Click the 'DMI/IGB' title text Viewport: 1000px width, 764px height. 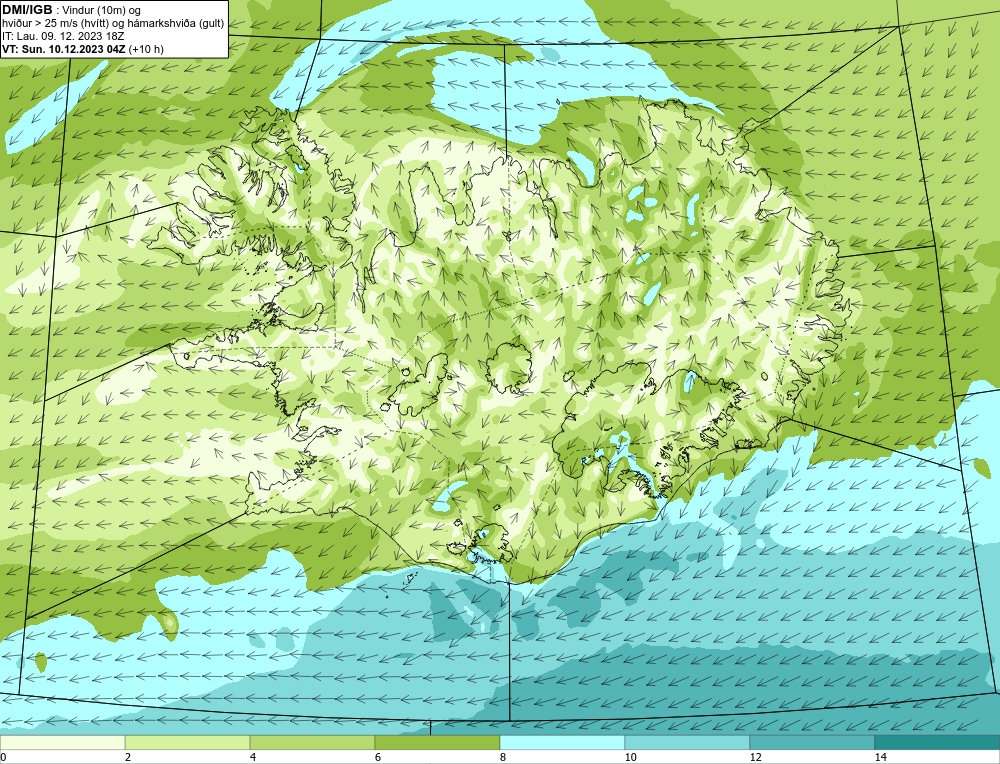click(x=27, y=10)
